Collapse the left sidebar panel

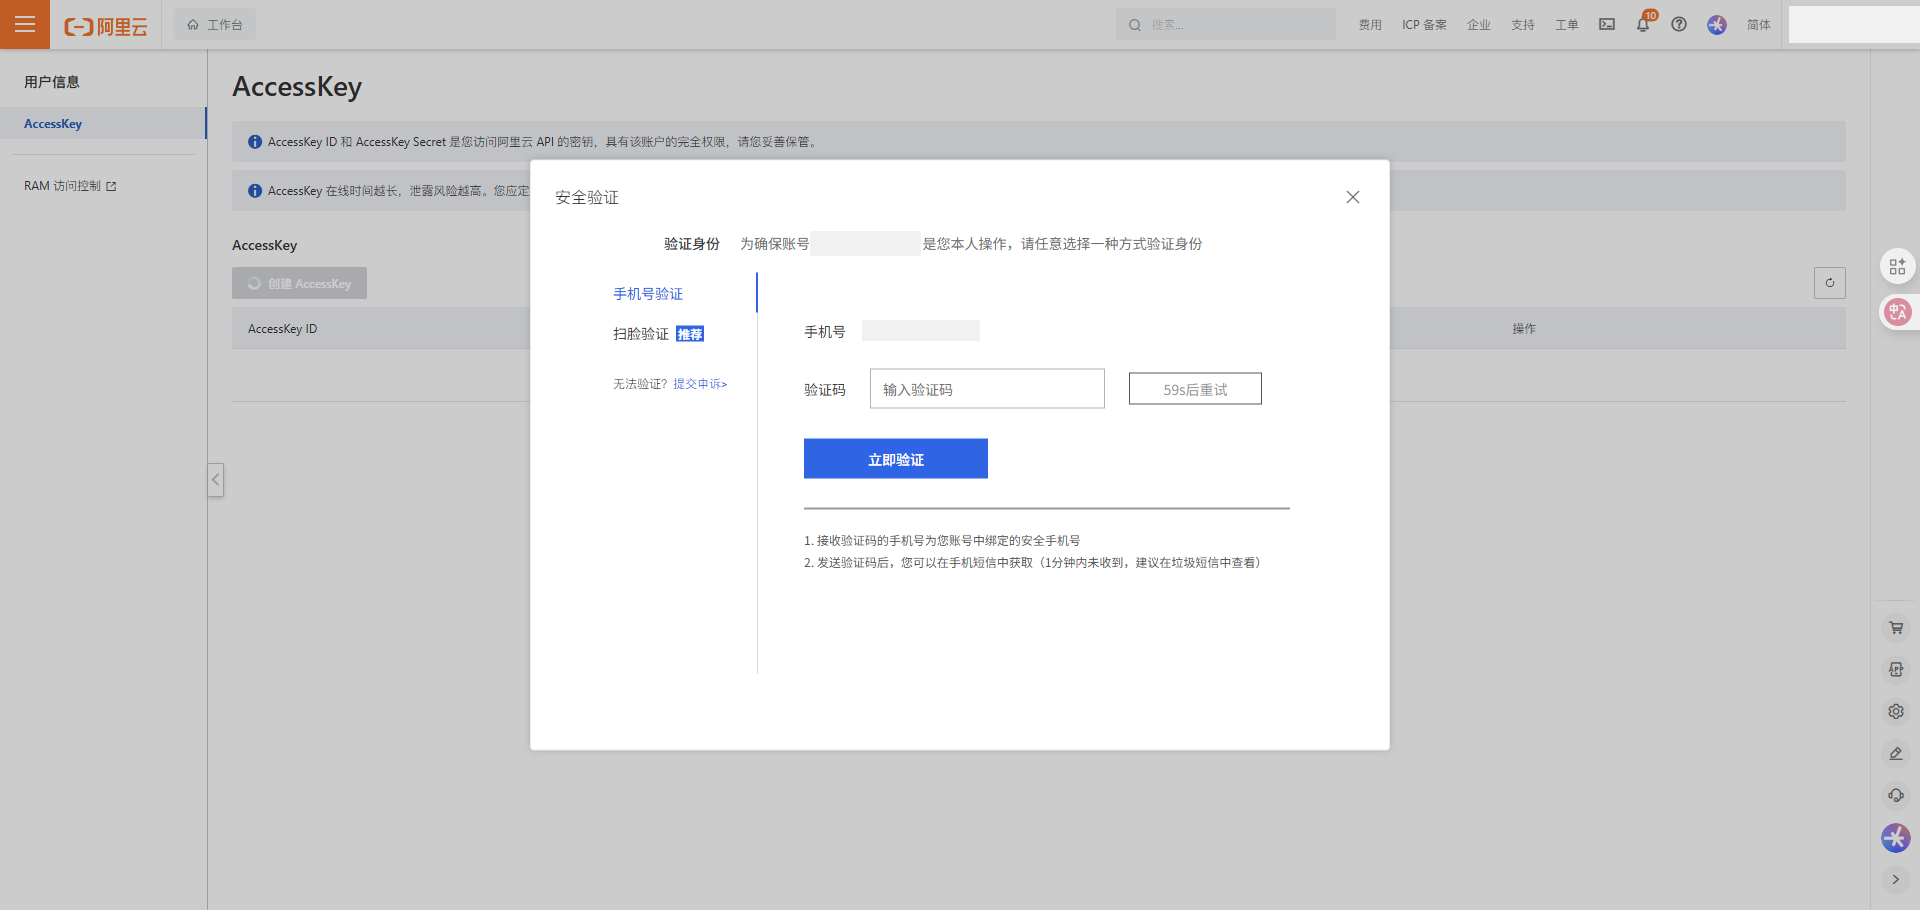(x=215, y=480)
